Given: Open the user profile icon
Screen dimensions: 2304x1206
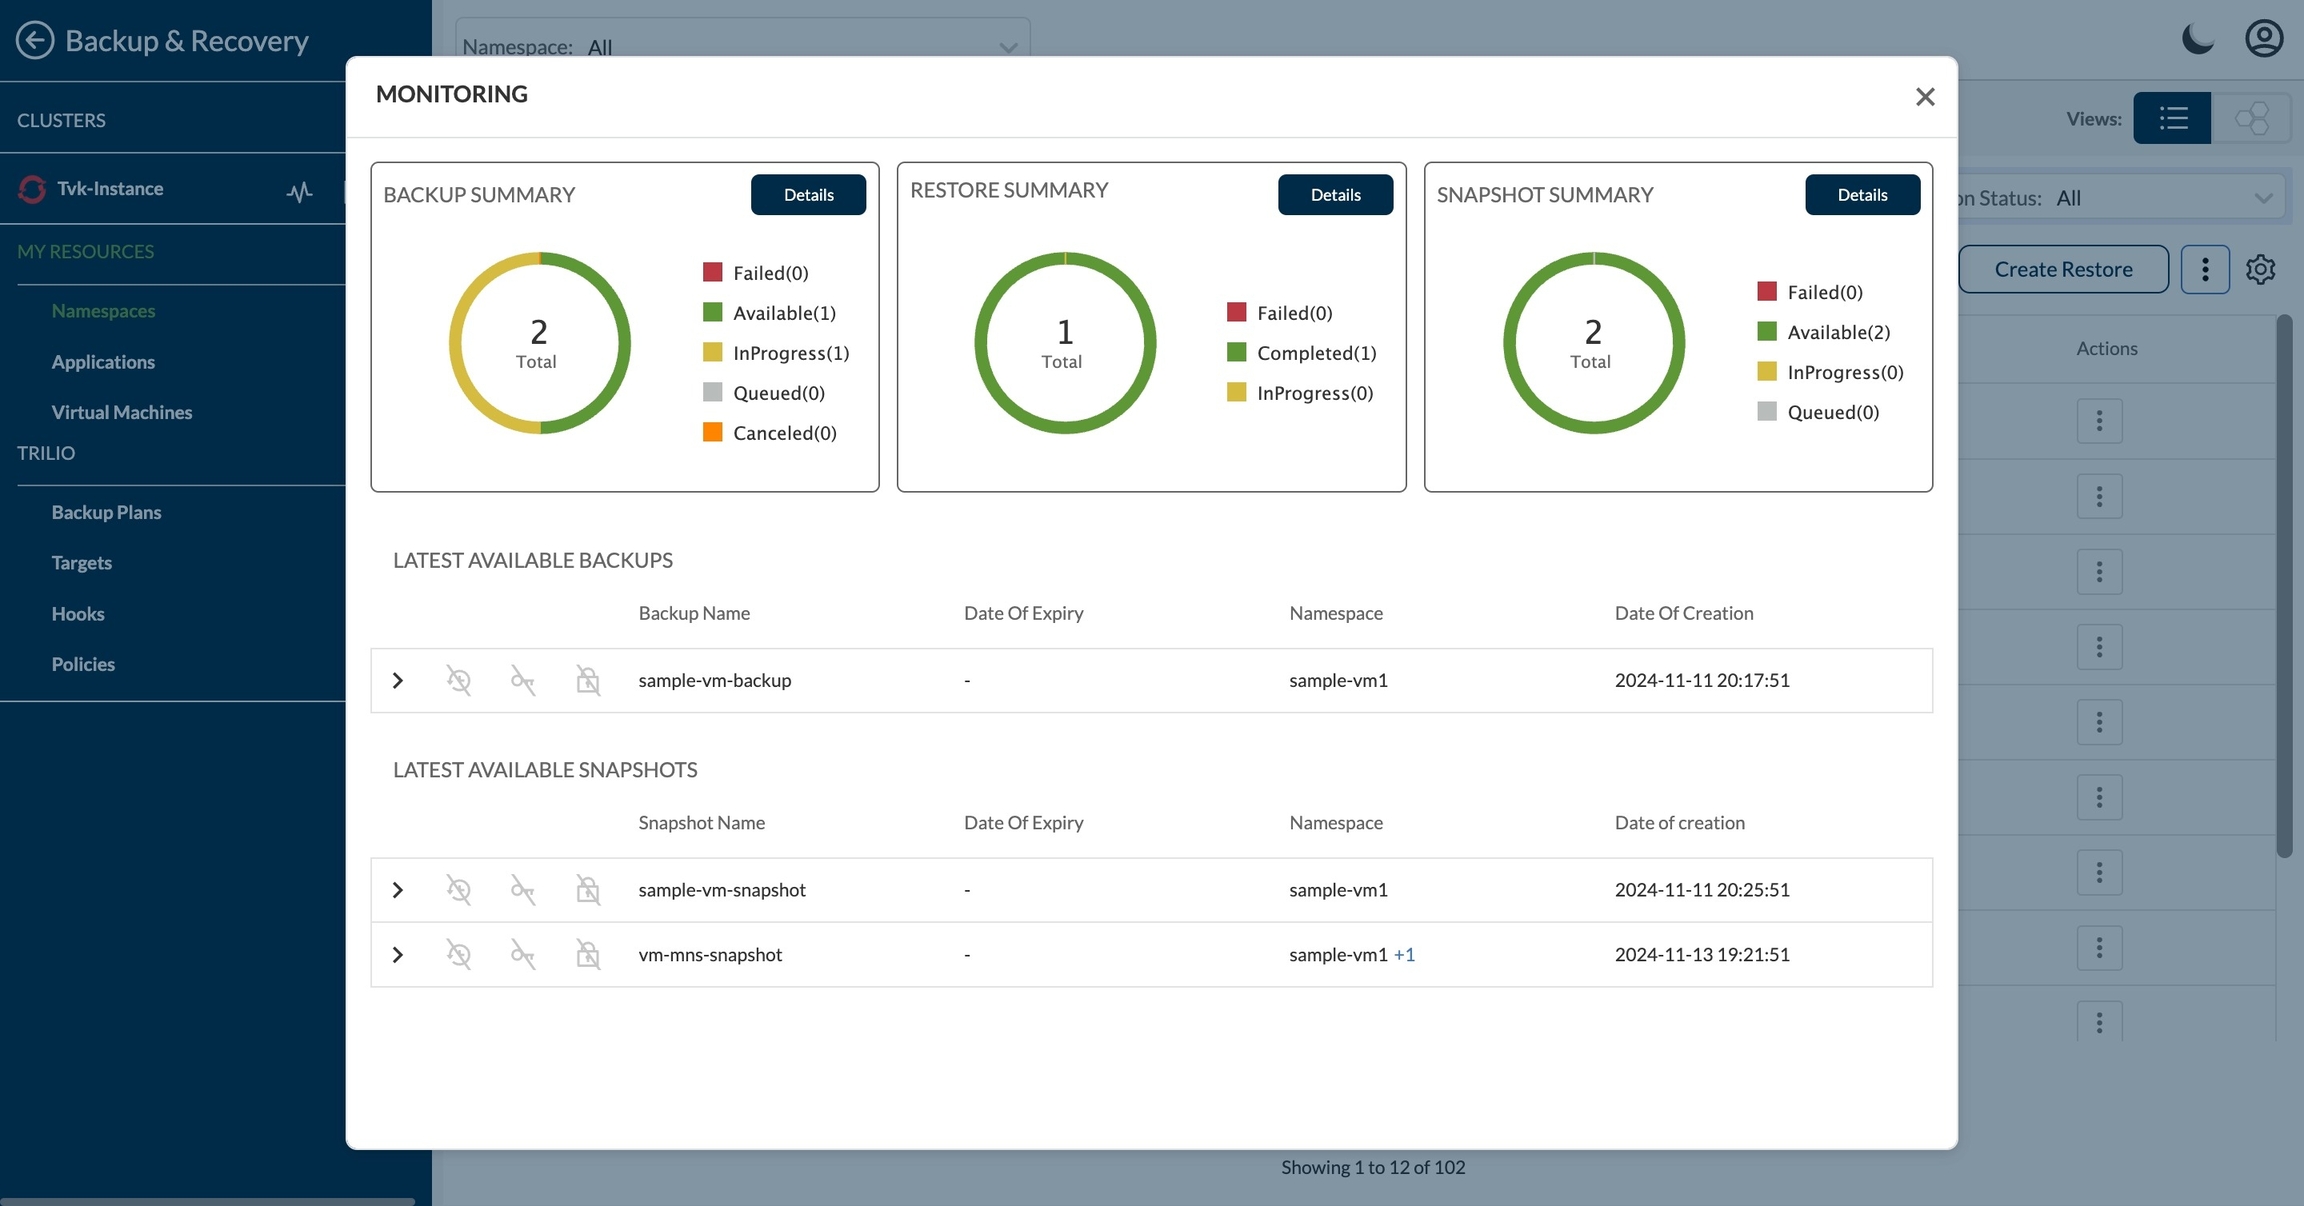Looking at the screenshot, I should click(2263, 39).
